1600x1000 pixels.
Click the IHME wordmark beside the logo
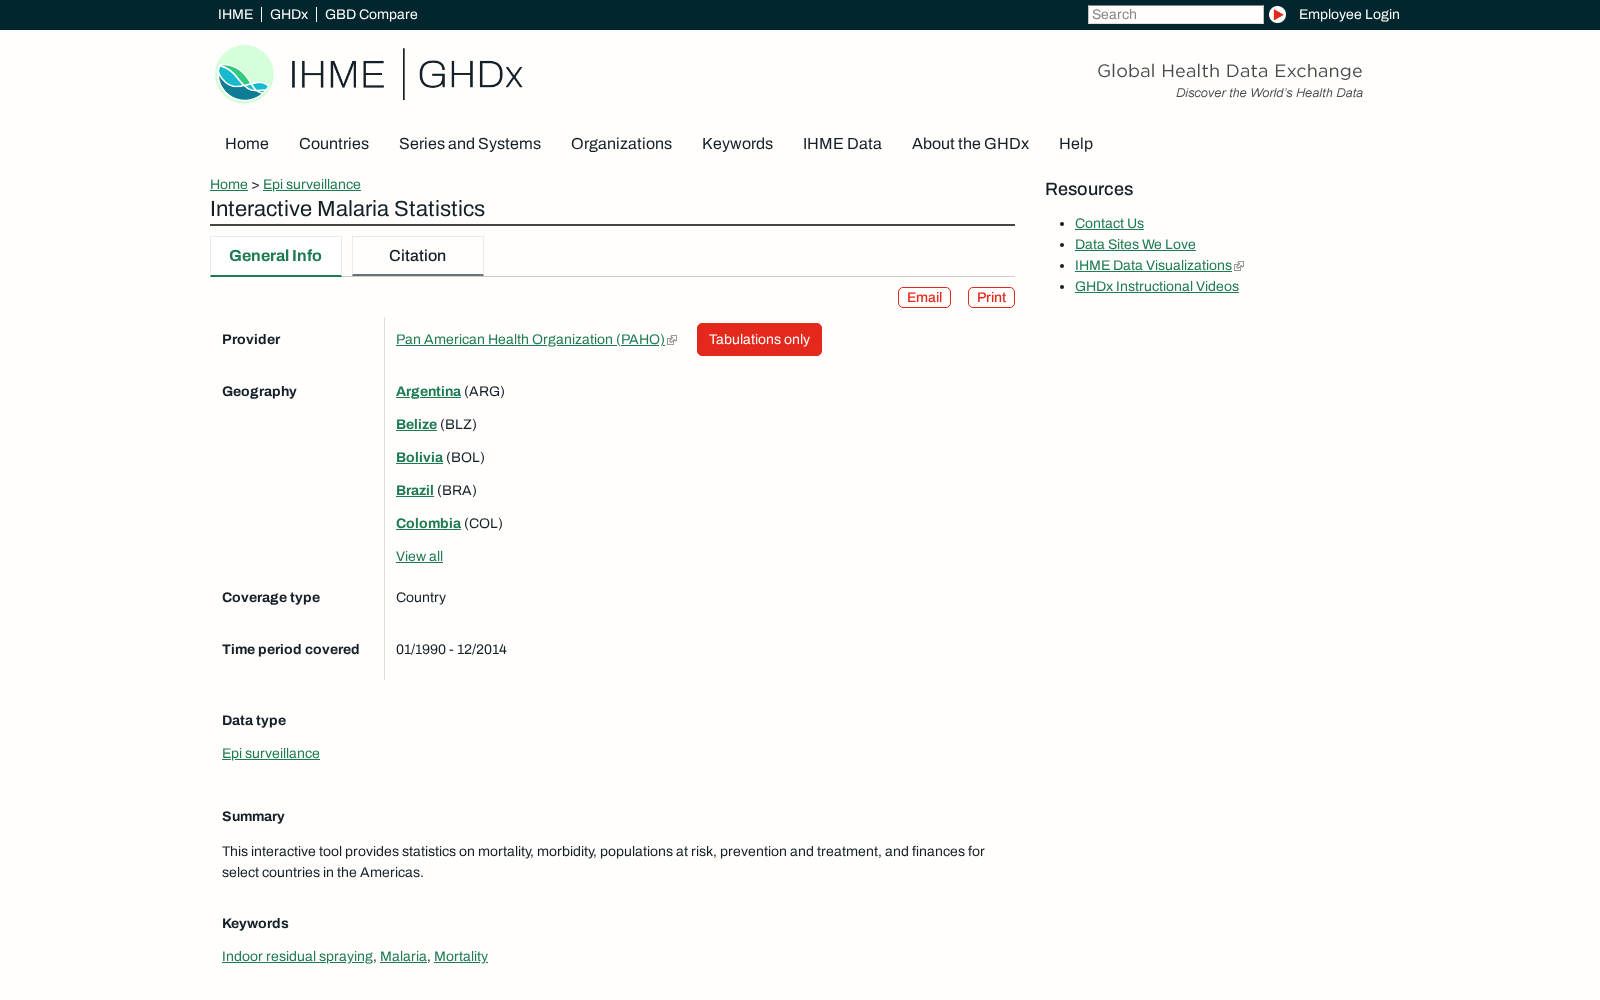tap(337, 75)
